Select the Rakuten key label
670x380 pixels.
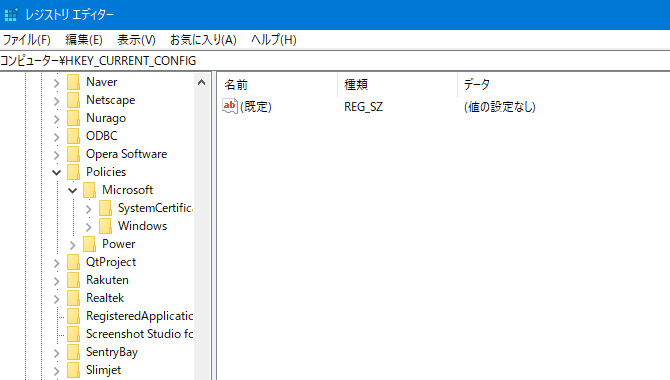point(107,280)
